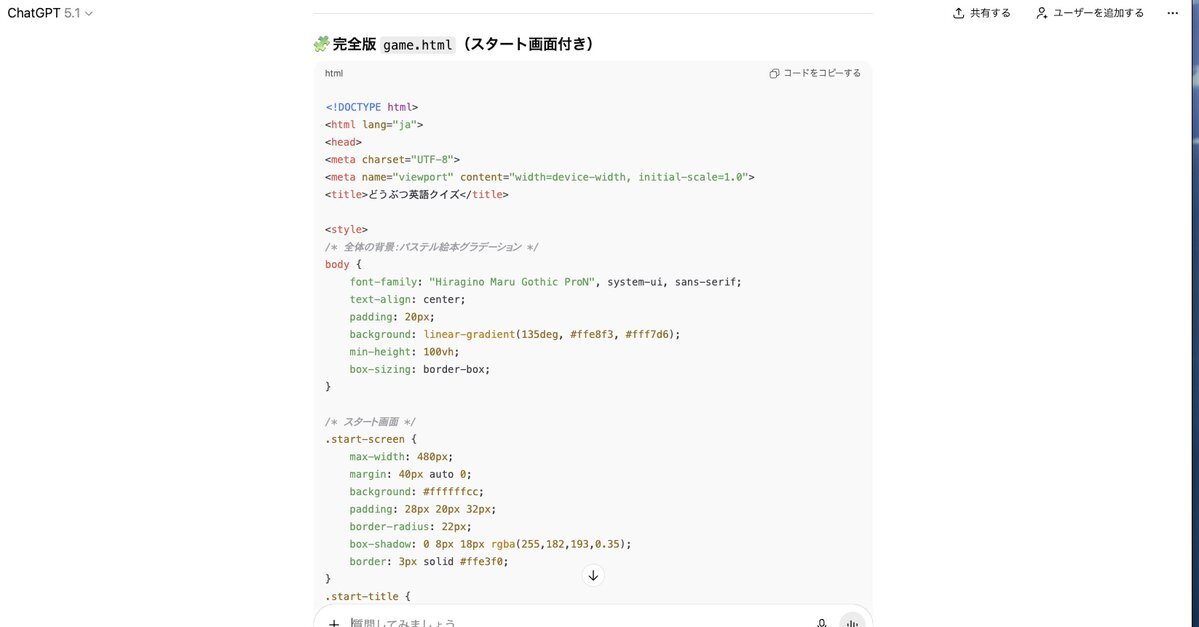Click the .start-screen CSS selector
The width and height of the screenshot is (1199, 627).
tap(365, 439)
